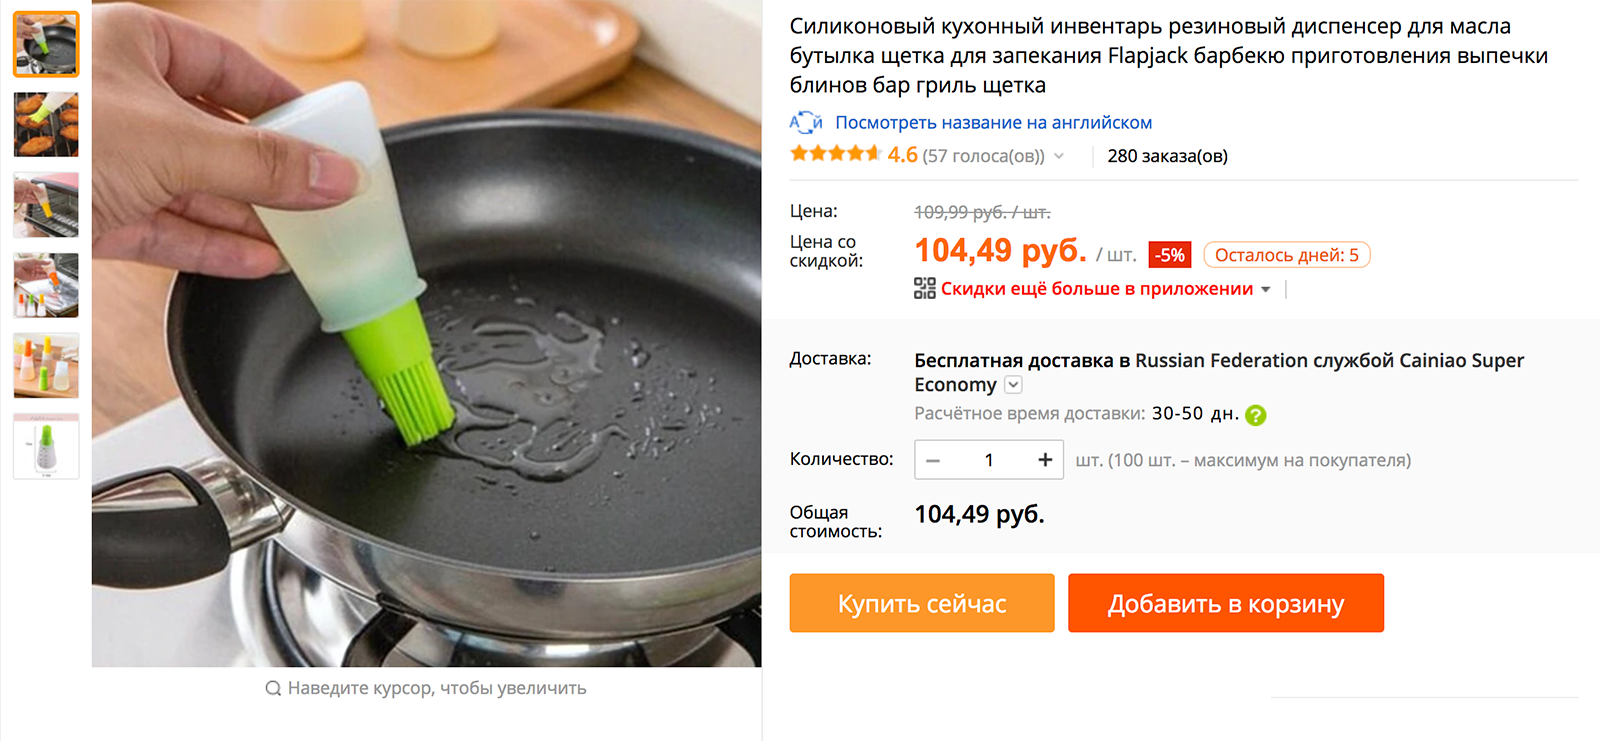Increase quantity with the plus button
Image resolution: width=1600 pixels, height=741 pixels.
pyautogui.click(x=1045, y=459)
